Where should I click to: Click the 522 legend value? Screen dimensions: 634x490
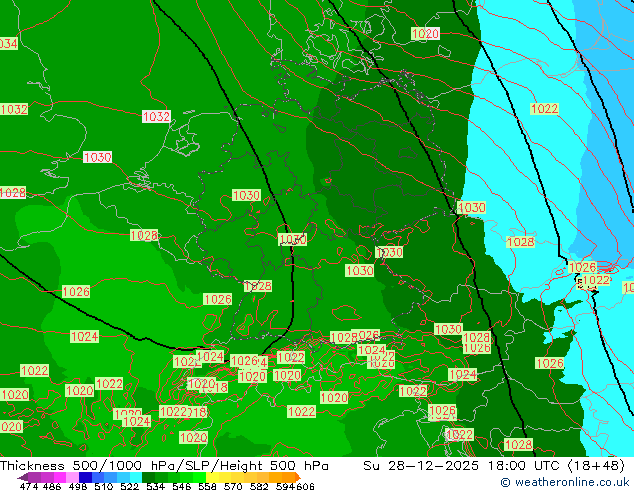click(129, 486)
